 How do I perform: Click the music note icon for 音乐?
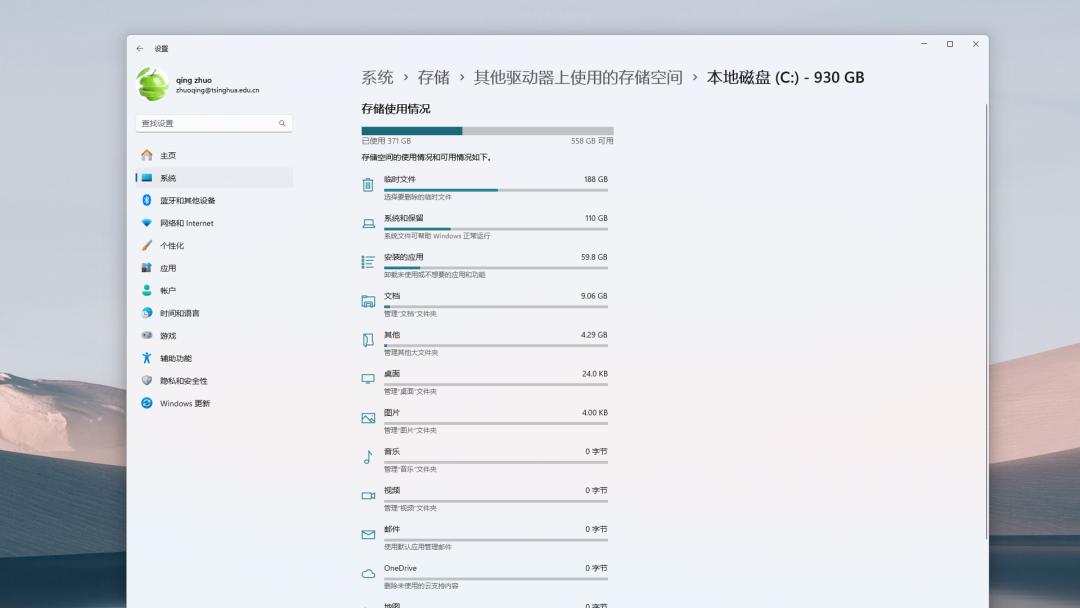click(x=368, y=457)
